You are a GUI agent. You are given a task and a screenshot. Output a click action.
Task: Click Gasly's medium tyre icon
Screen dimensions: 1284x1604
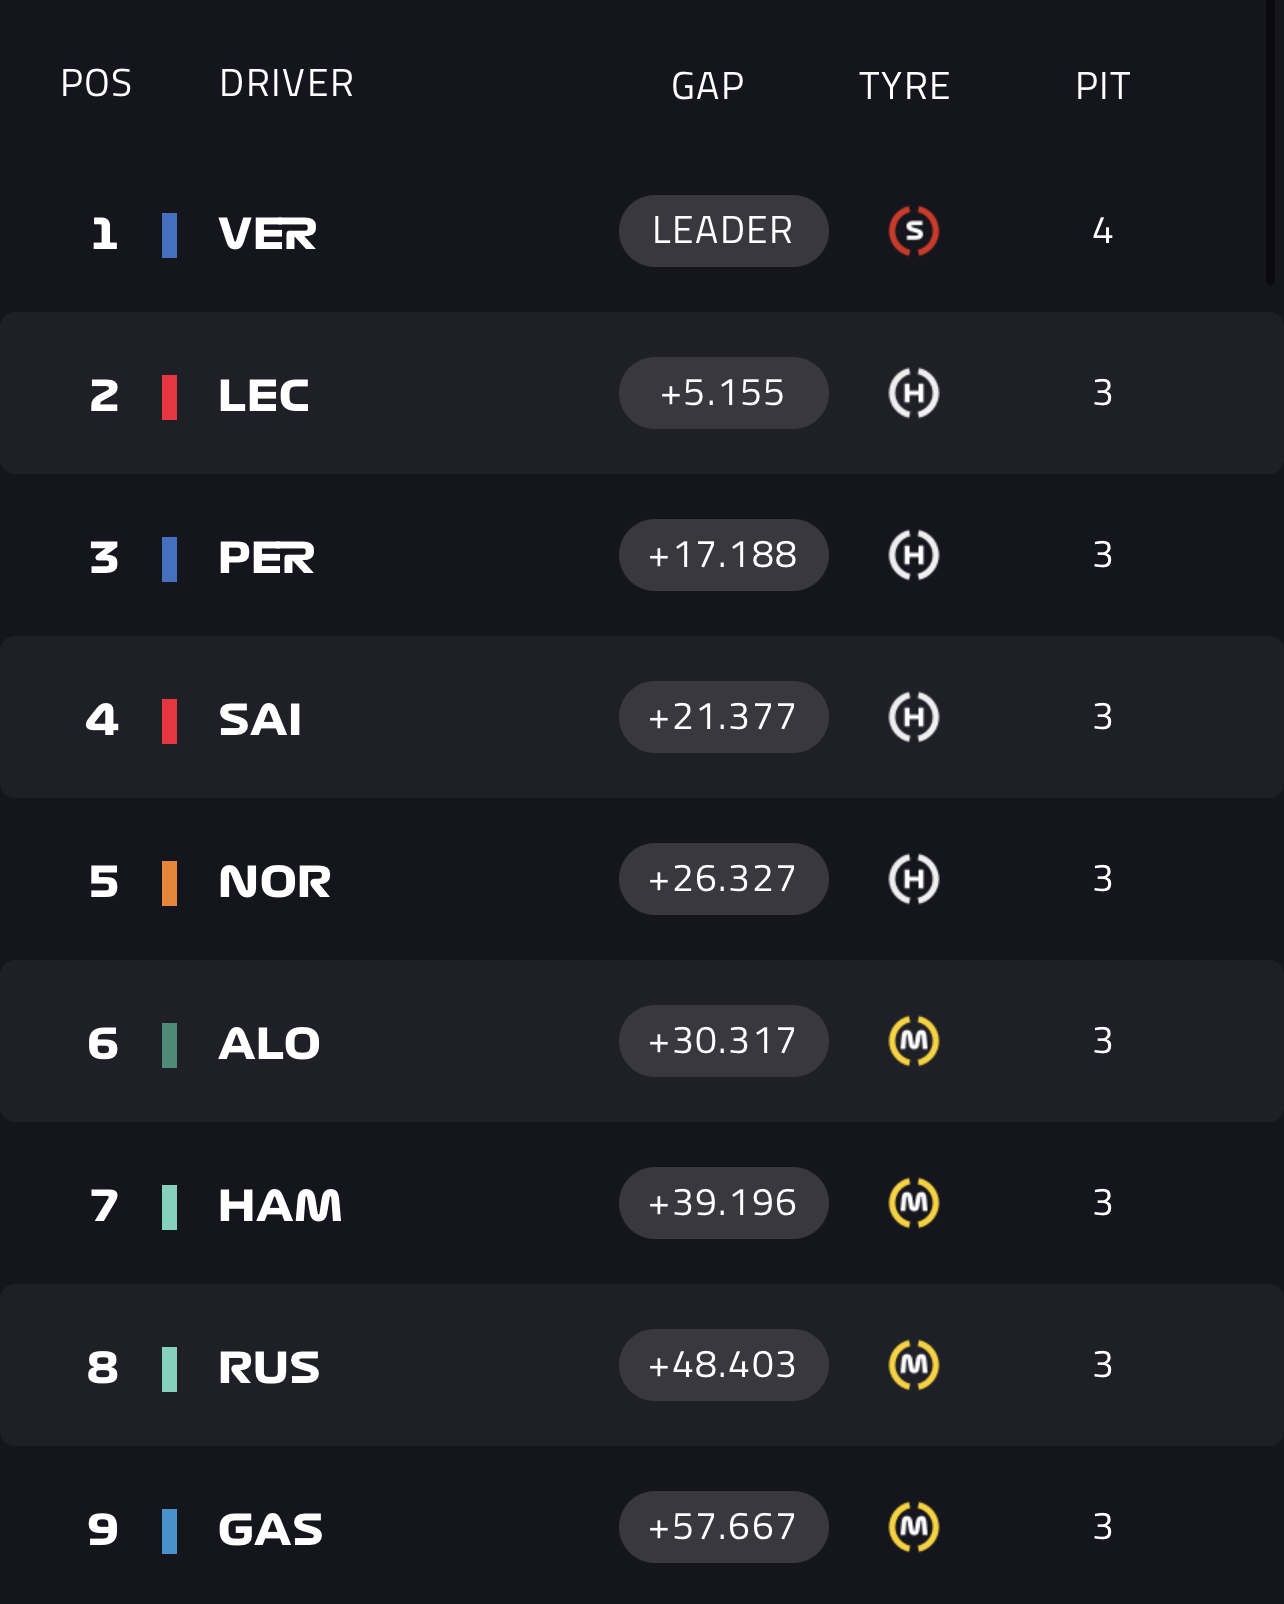(x=913, y=1527)
